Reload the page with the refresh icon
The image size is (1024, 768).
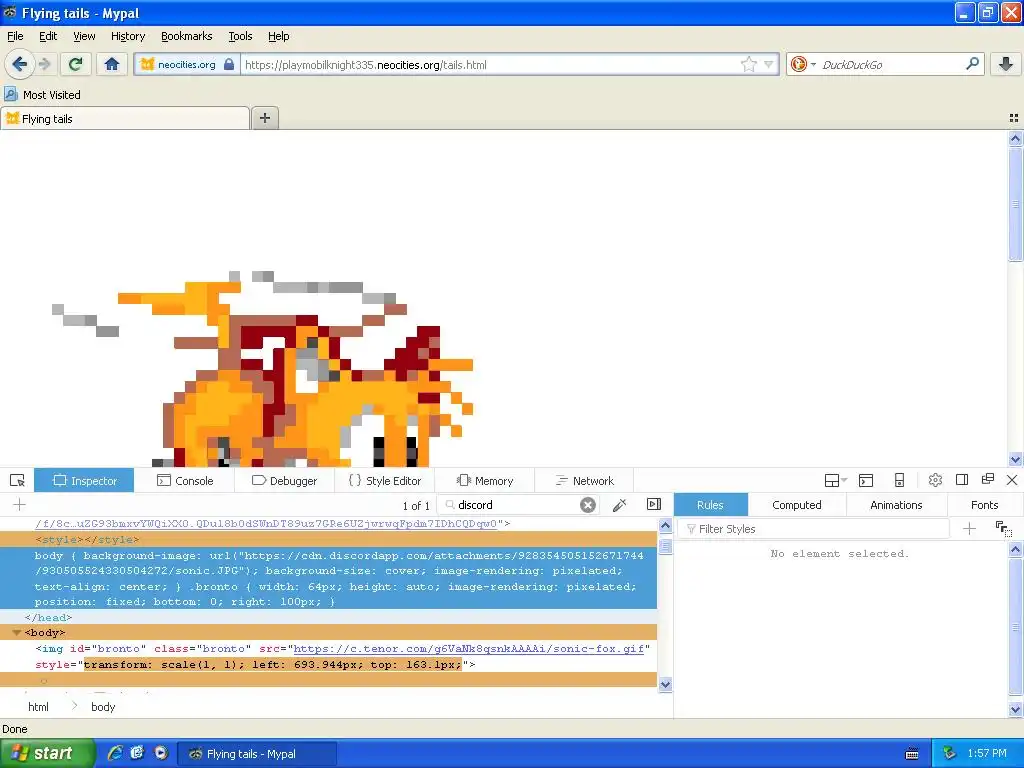75,64
